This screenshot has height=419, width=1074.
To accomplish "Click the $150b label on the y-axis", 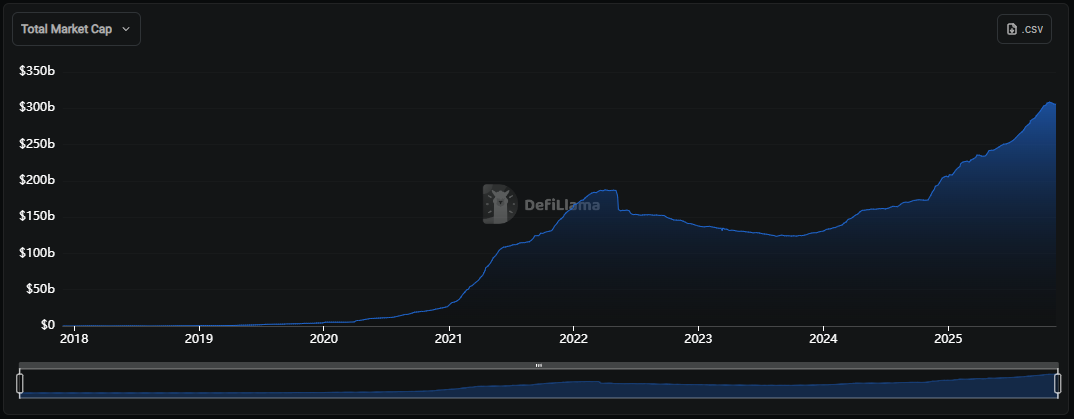I will (x=36, y=216).
